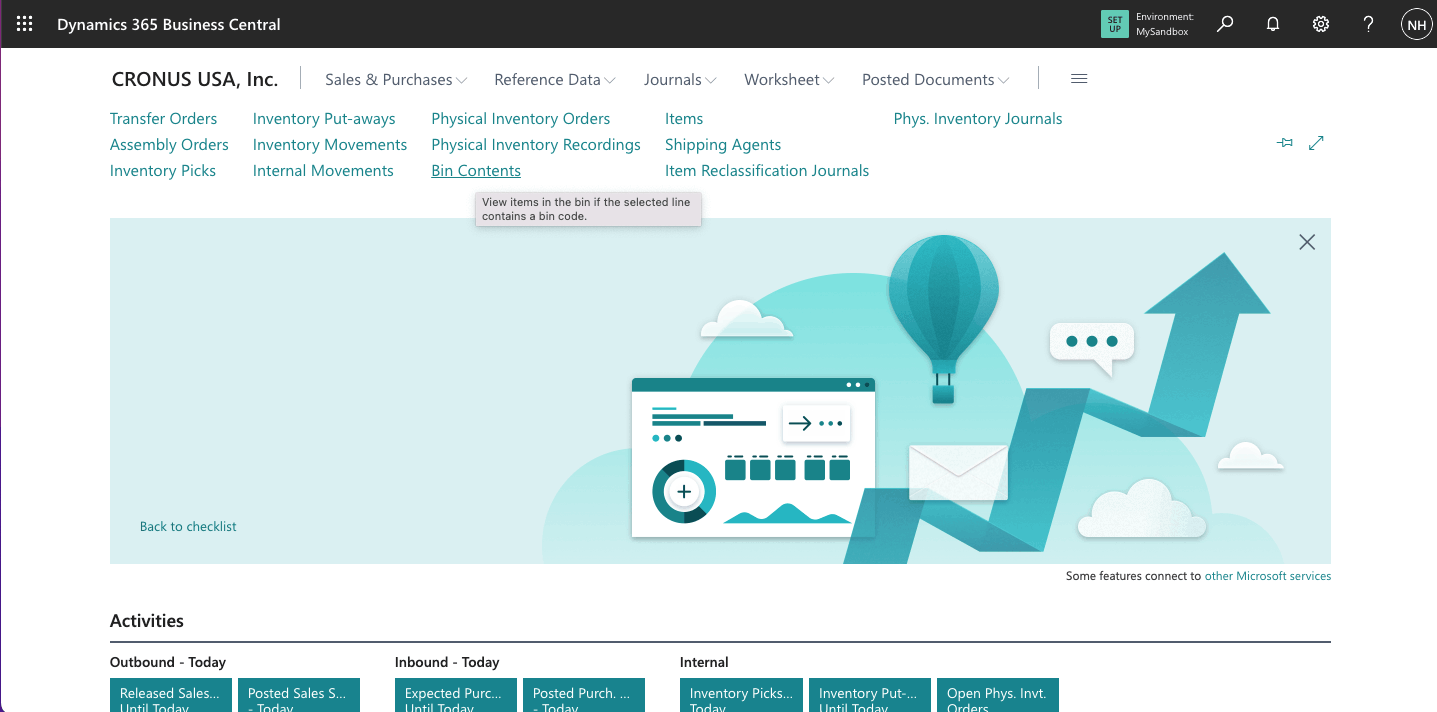The width and height of the screenshot is (1437, 712).
Task: Open the help question mark icon
Action: 1369,24
